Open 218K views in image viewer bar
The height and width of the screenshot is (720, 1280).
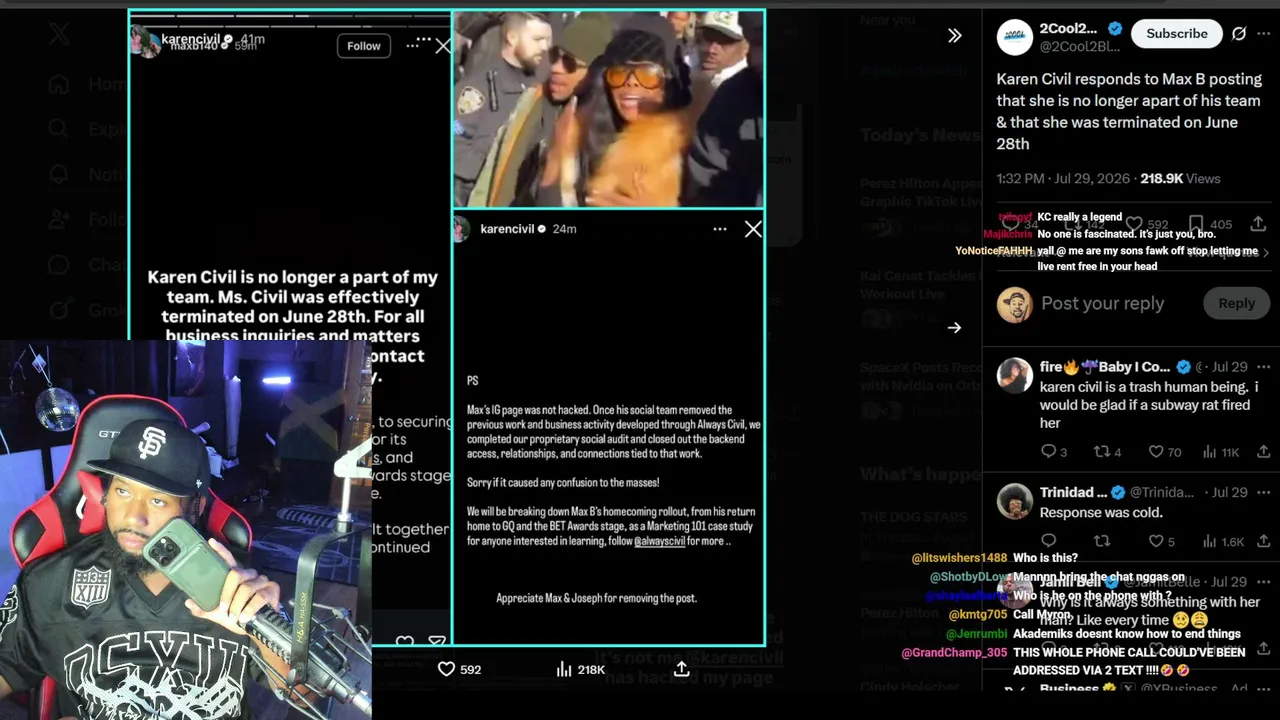pyautogui.click(x=580, y=669)
